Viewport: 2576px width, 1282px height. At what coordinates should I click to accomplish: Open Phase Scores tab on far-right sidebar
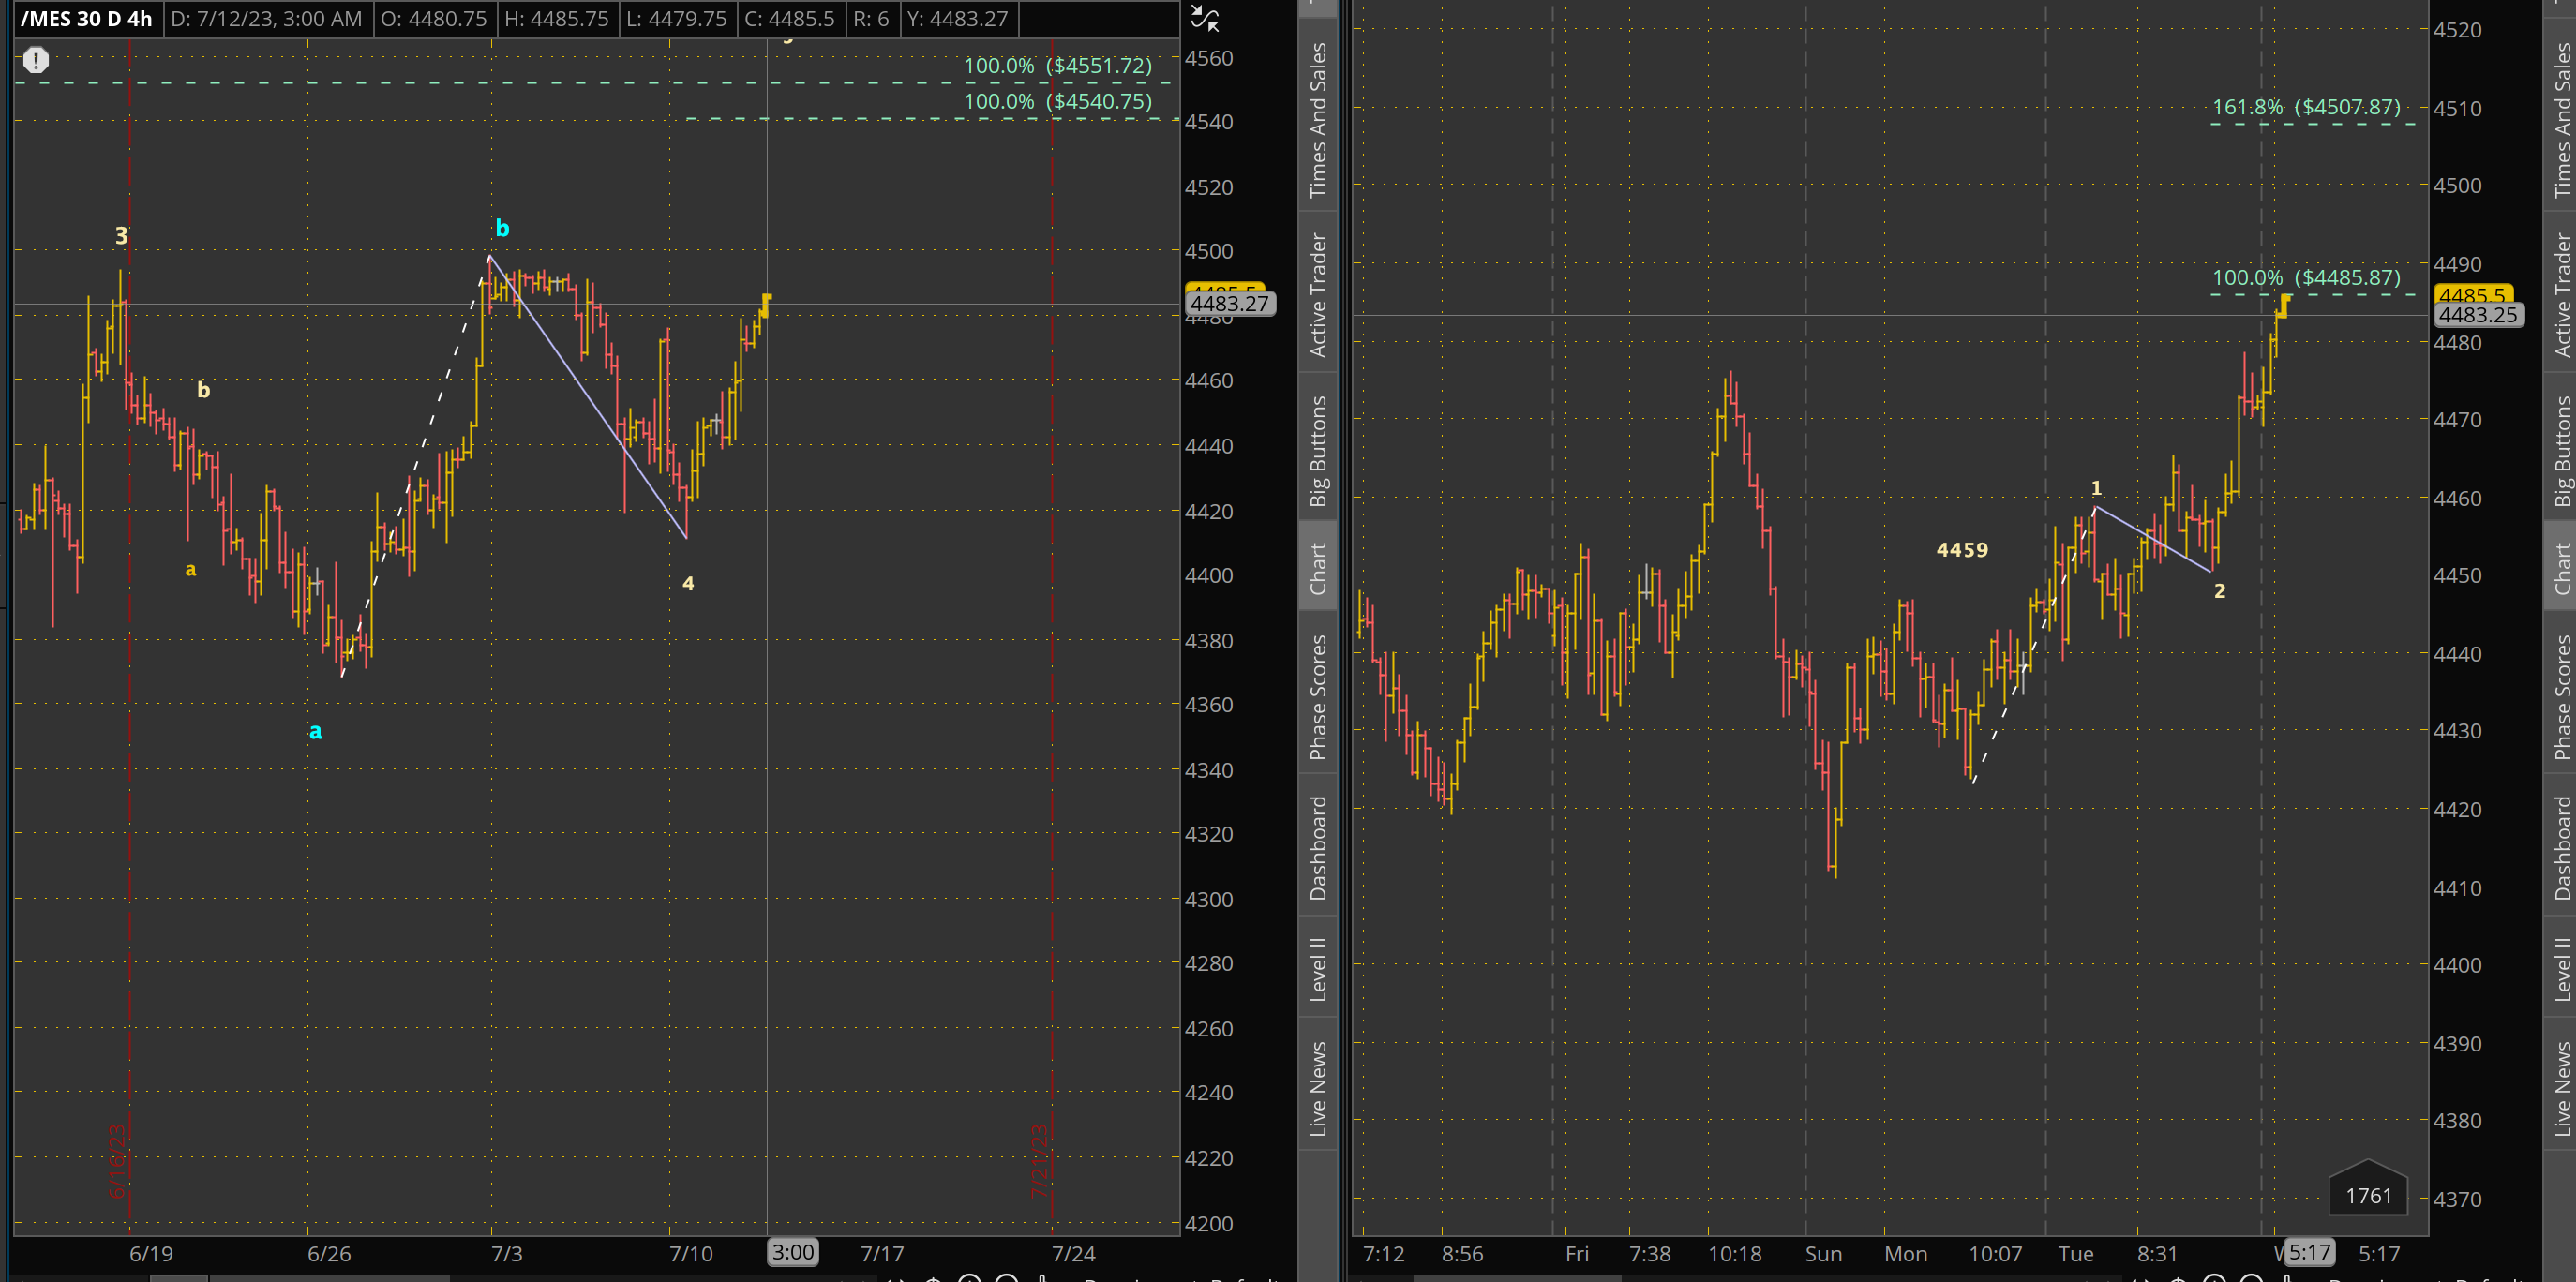(x=2561, y=697)
